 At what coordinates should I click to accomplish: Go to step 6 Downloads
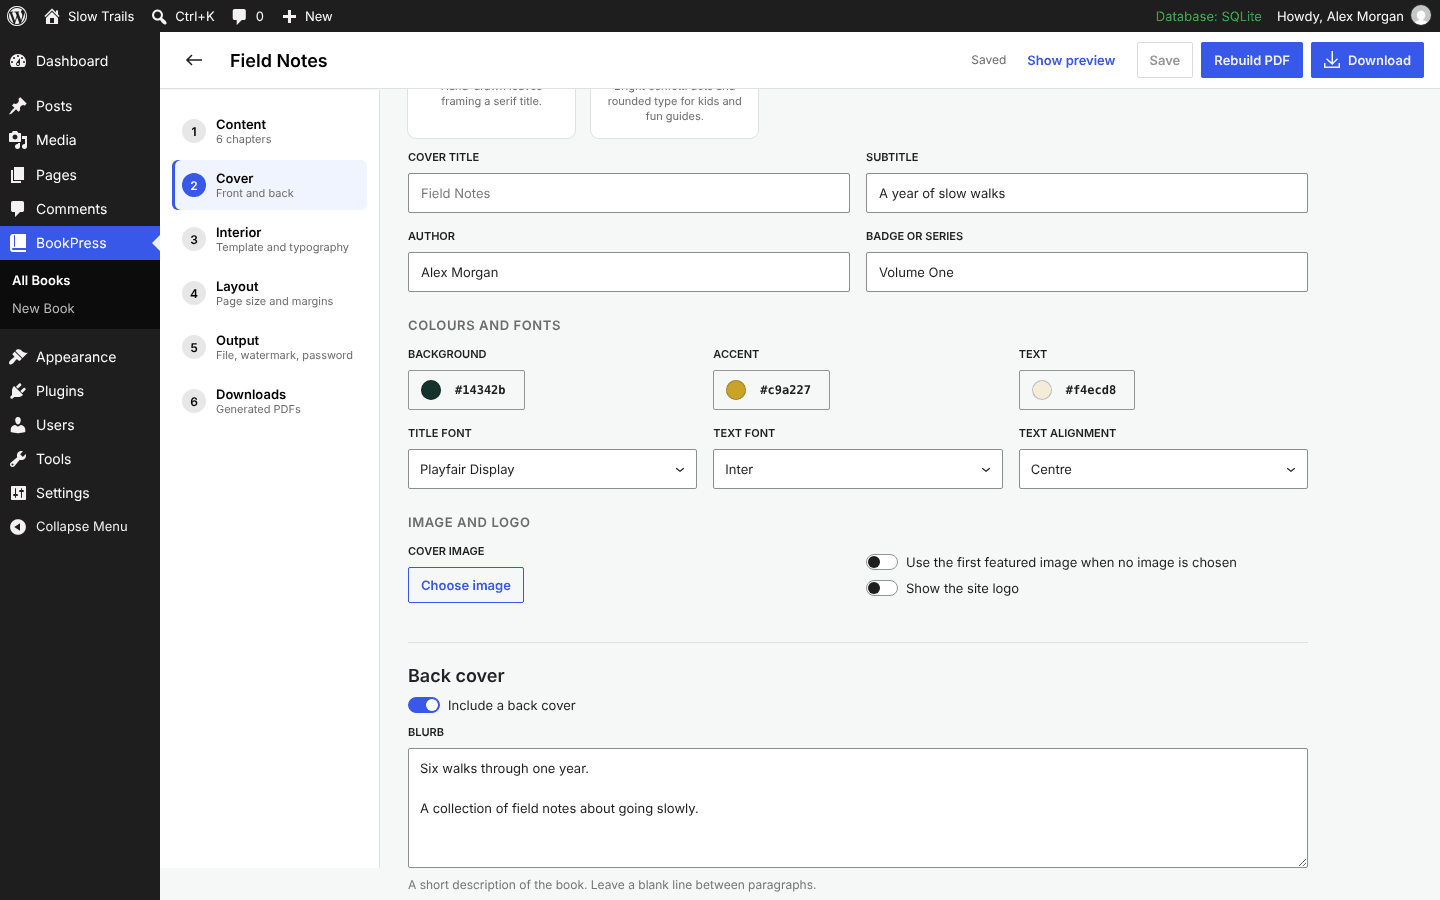click(270, 401)
